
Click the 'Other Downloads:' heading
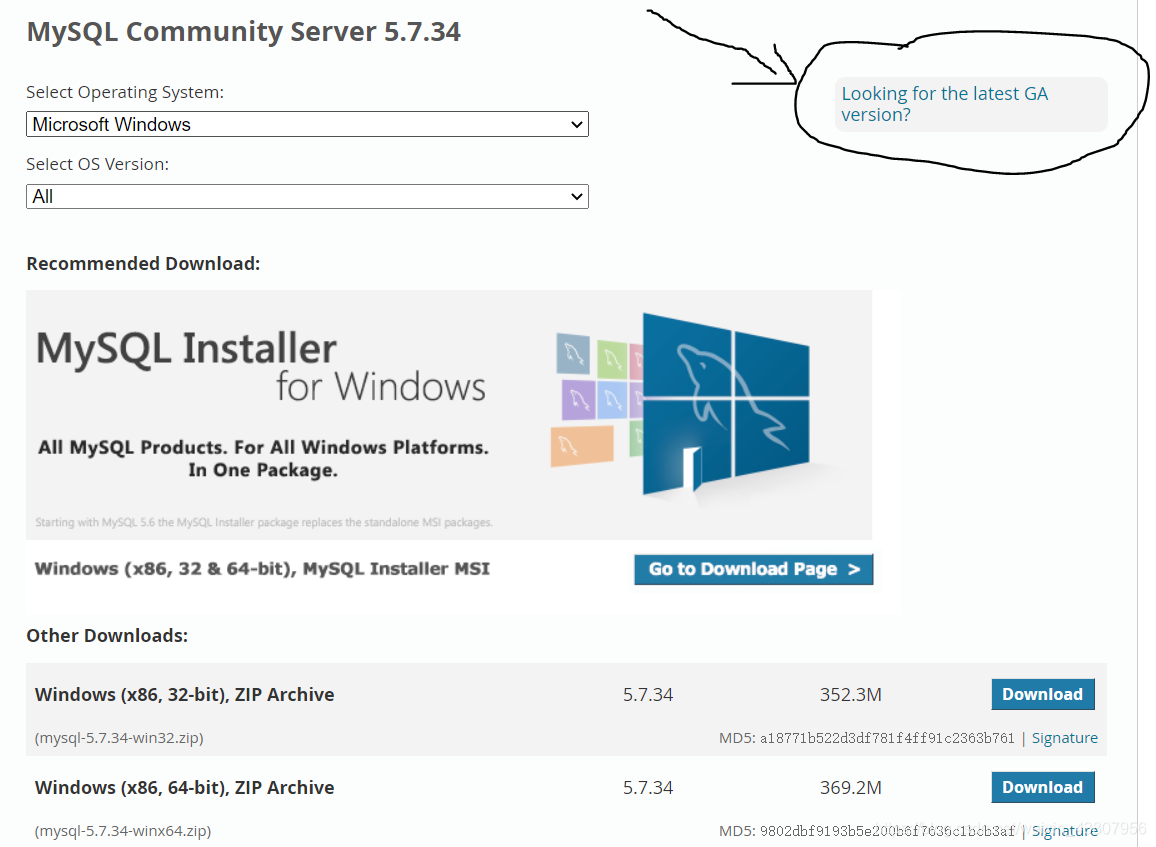point(107,635)
